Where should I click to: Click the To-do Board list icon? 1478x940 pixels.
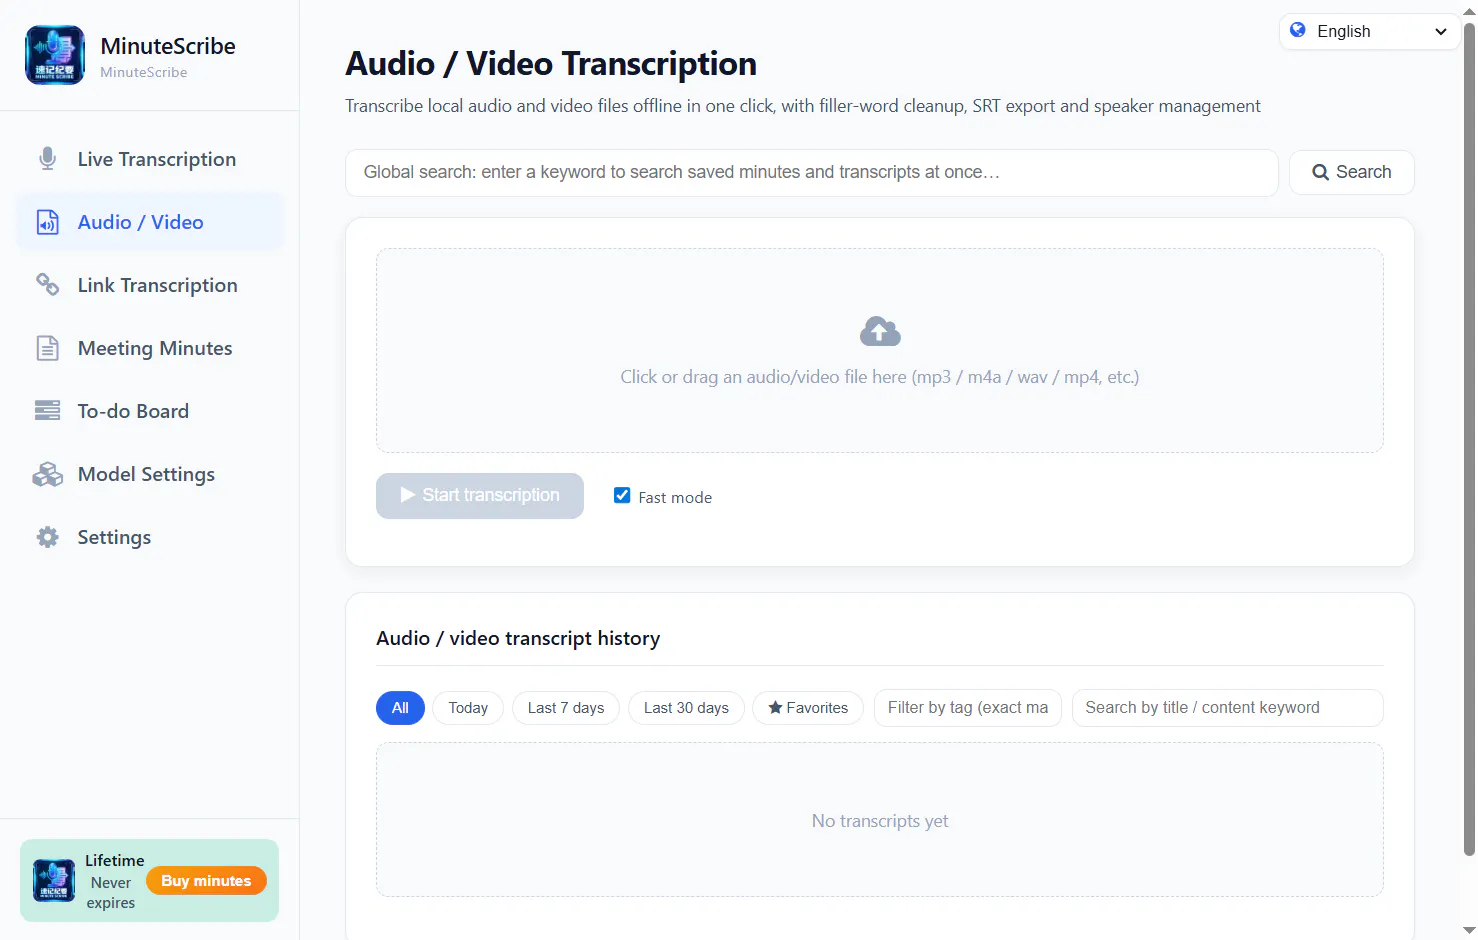tap(47, 411)
